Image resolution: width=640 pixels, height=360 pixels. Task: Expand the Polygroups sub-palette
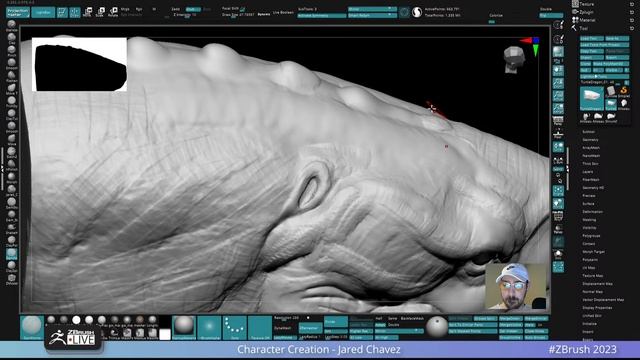pos(591,236)
